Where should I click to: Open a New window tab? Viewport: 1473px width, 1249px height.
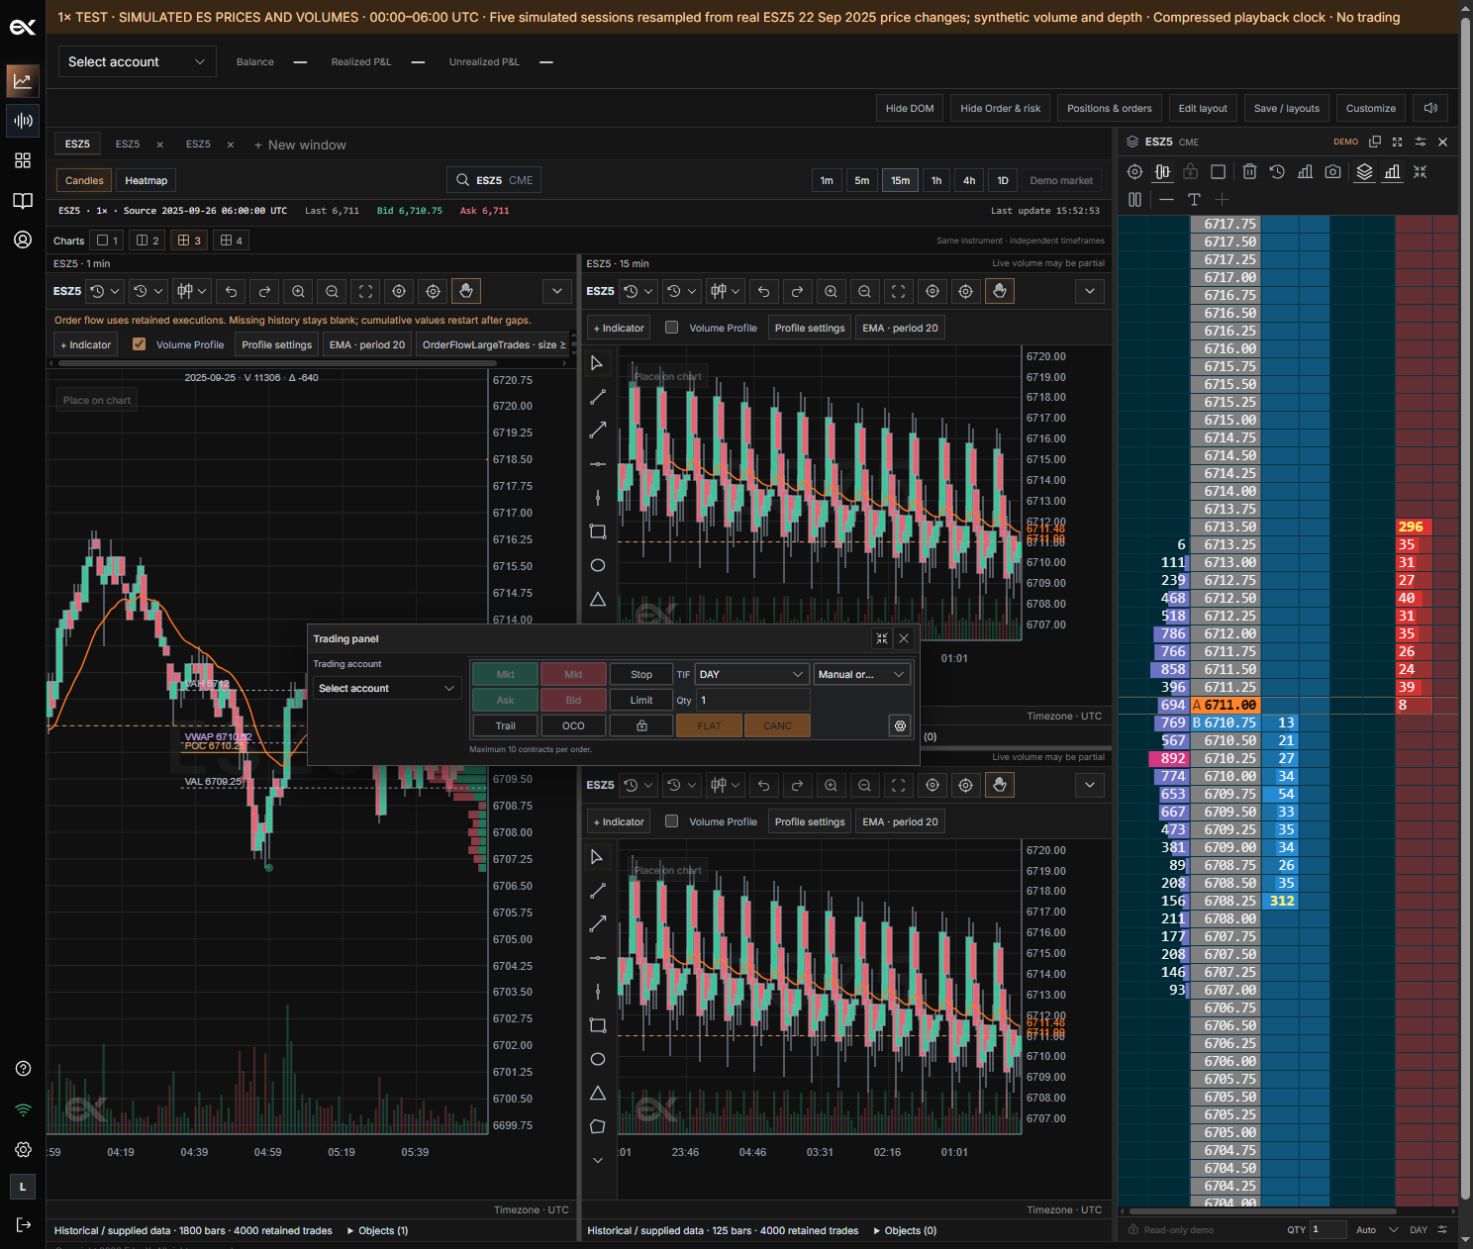[300, 145]
